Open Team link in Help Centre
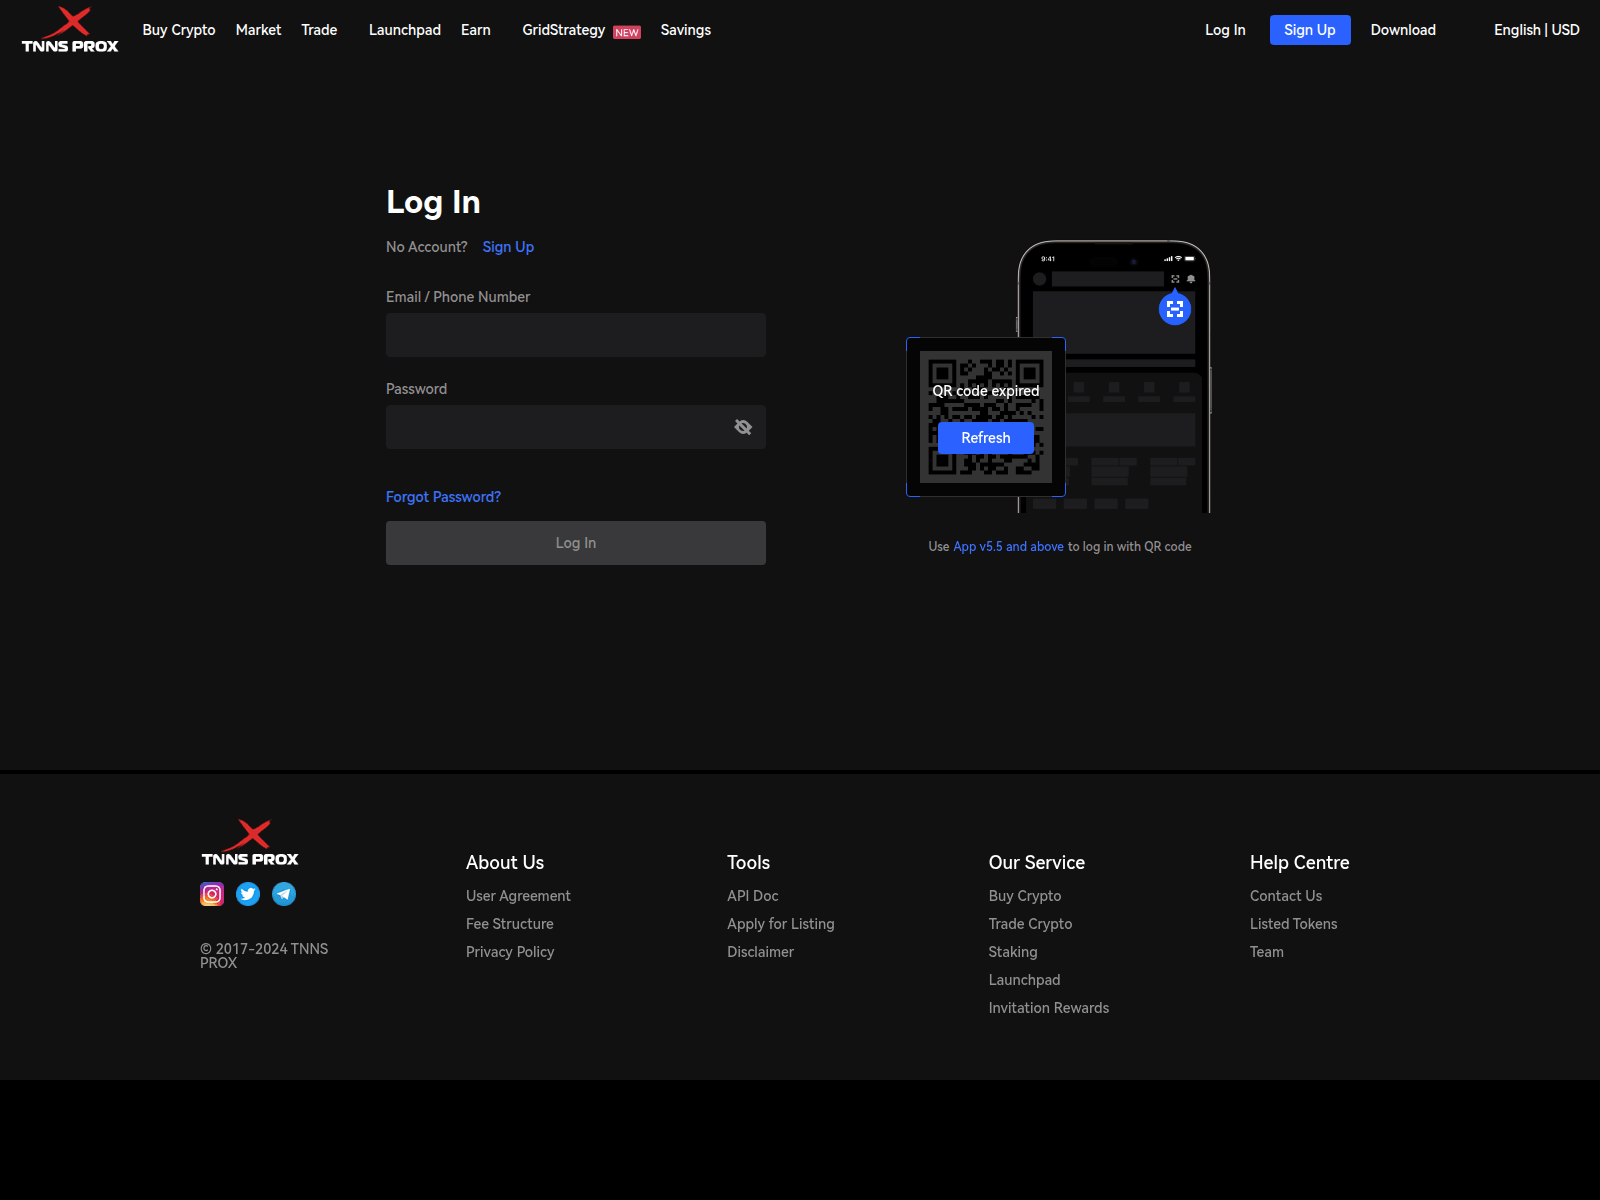This screenshot has height=1200, width=1600. [1267, 952]
